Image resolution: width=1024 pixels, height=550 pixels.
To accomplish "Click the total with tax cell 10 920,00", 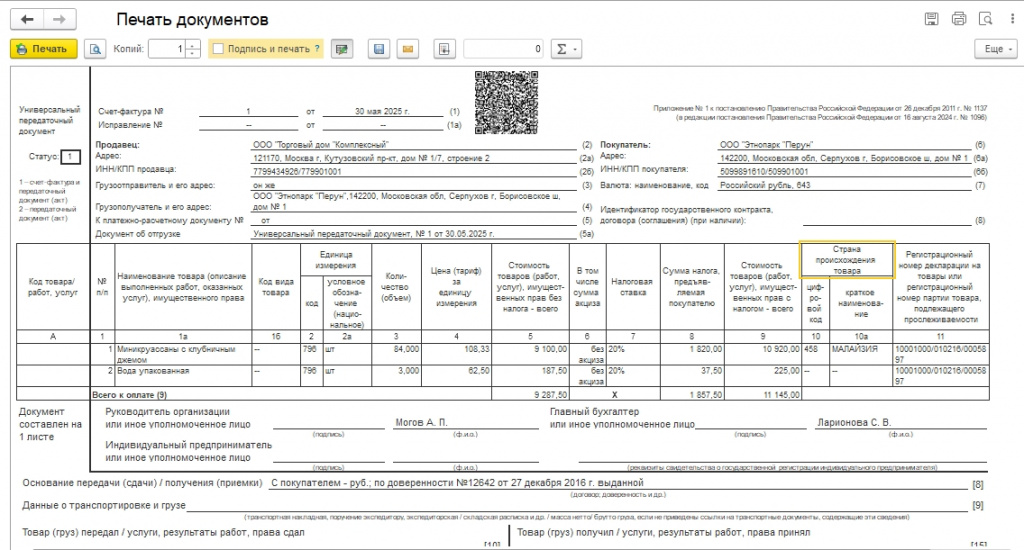I will [763, 354].
